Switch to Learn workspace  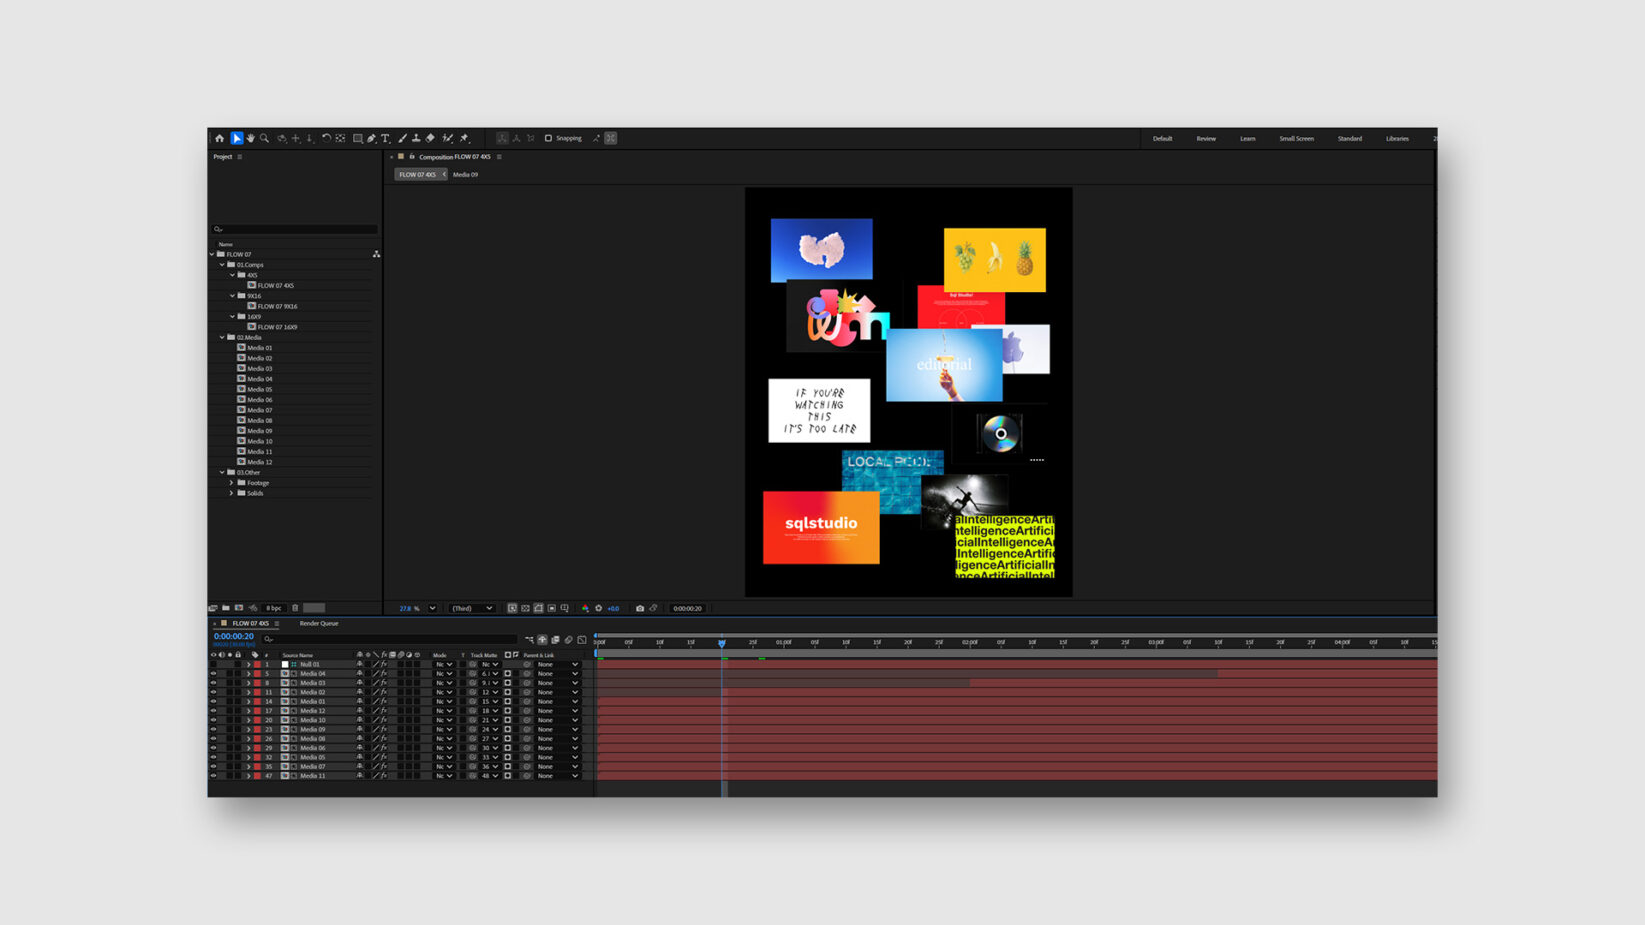(1248, 139)
